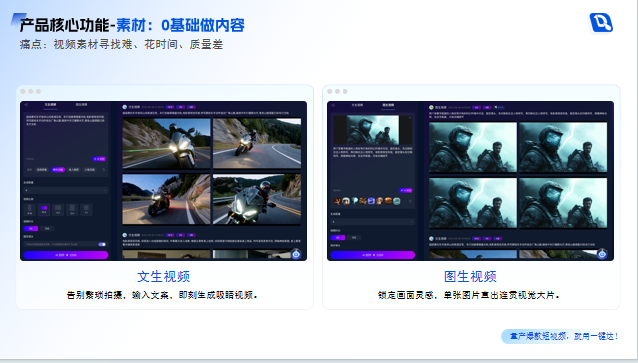The image size is (638, 363).
Task: Select the unhighlighted duration option in right panel
Action: point(354,237)
